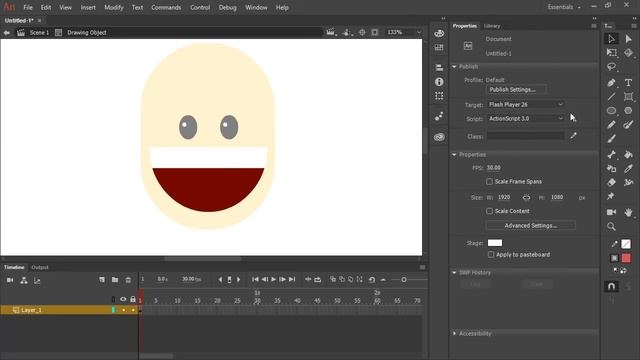Check Apply to pasteboard option
This screenshot has width=640, height=360.
tap(491, 255)
